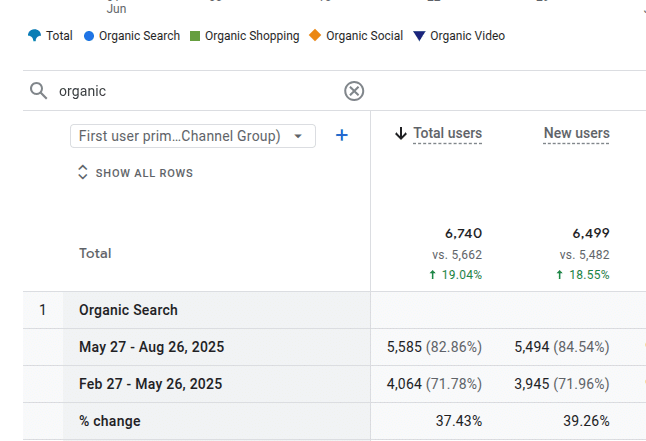Click the sort arrow beside Total users
This screenshot has height=441, width=646.
[x=400, y=134]
